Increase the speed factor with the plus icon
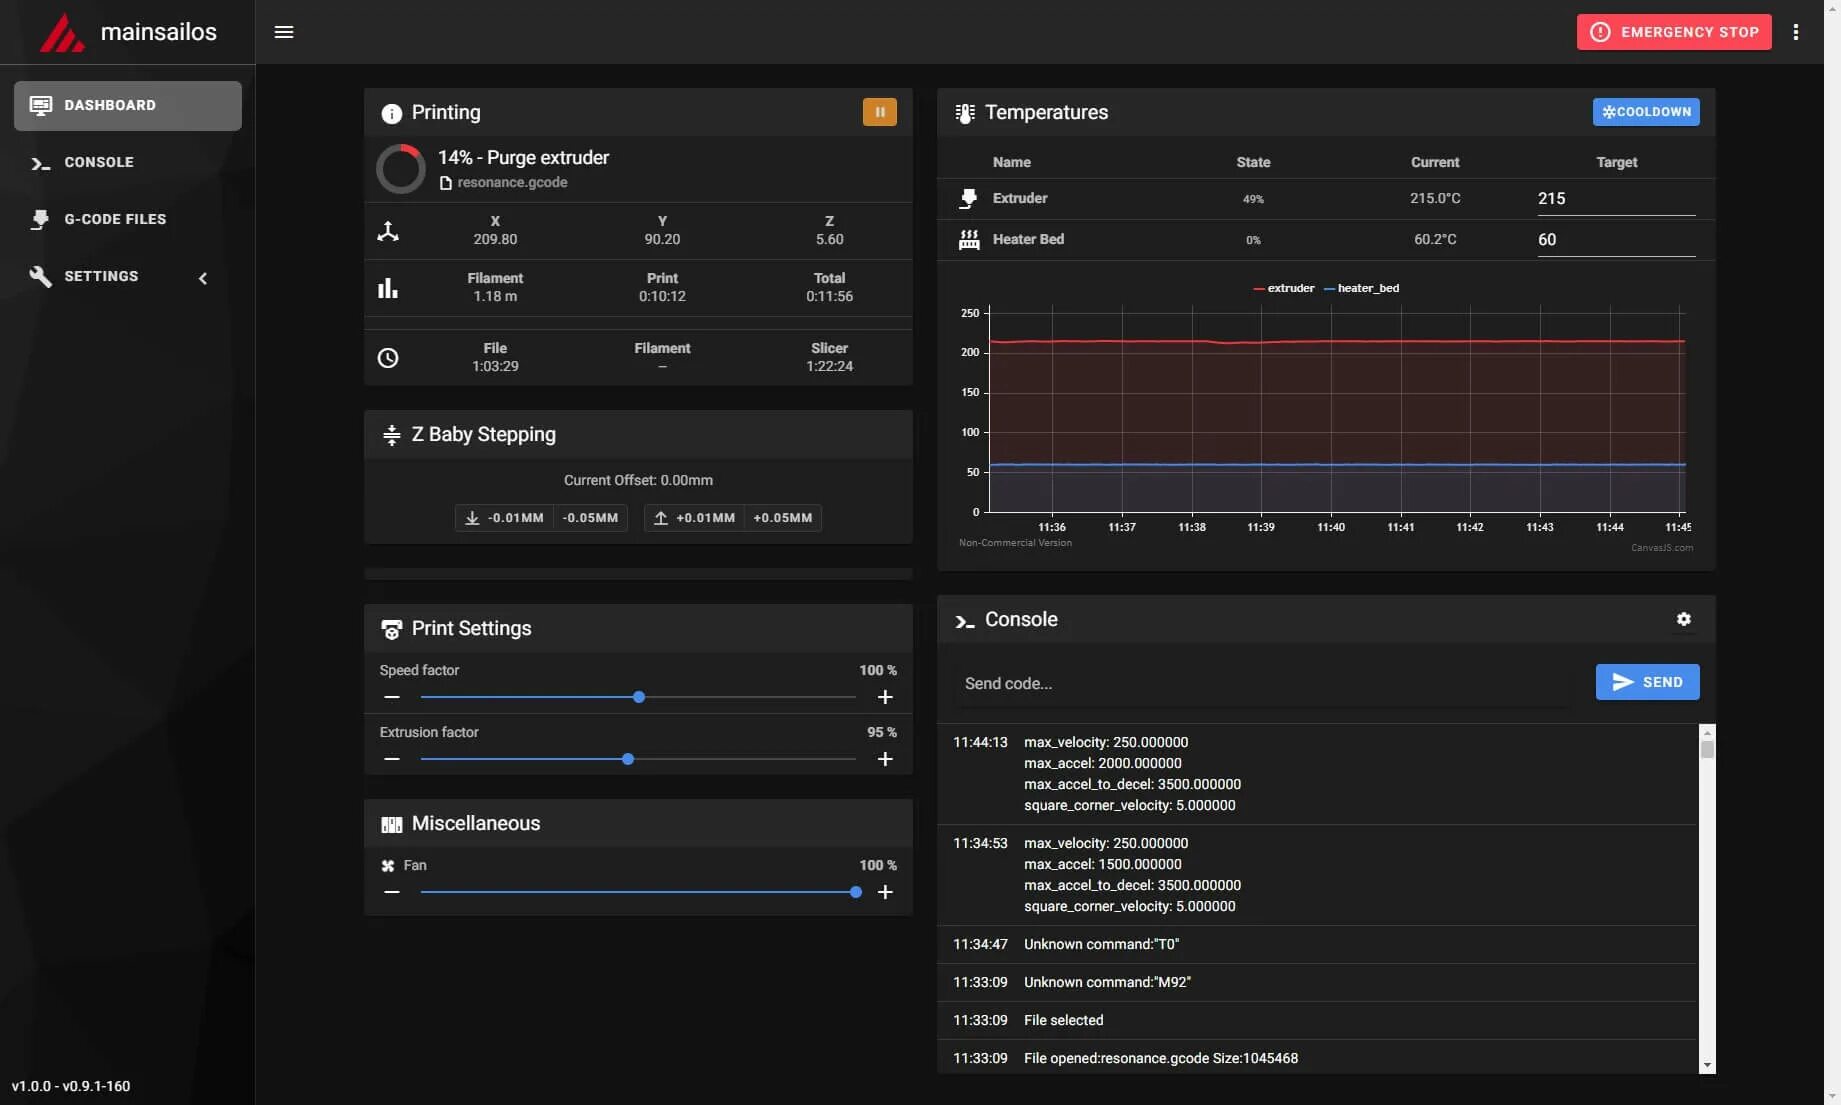Viewport: 1841px width, 1105px height. pyautogui.click(x=885, y=697)
